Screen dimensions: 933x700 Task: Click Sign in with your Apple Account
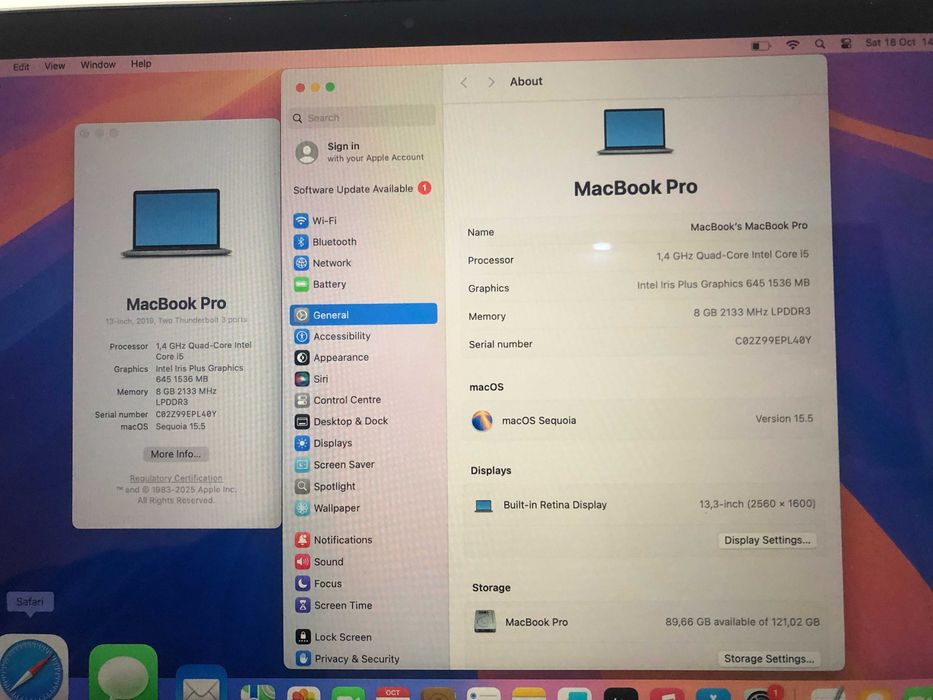coord(360,152)
